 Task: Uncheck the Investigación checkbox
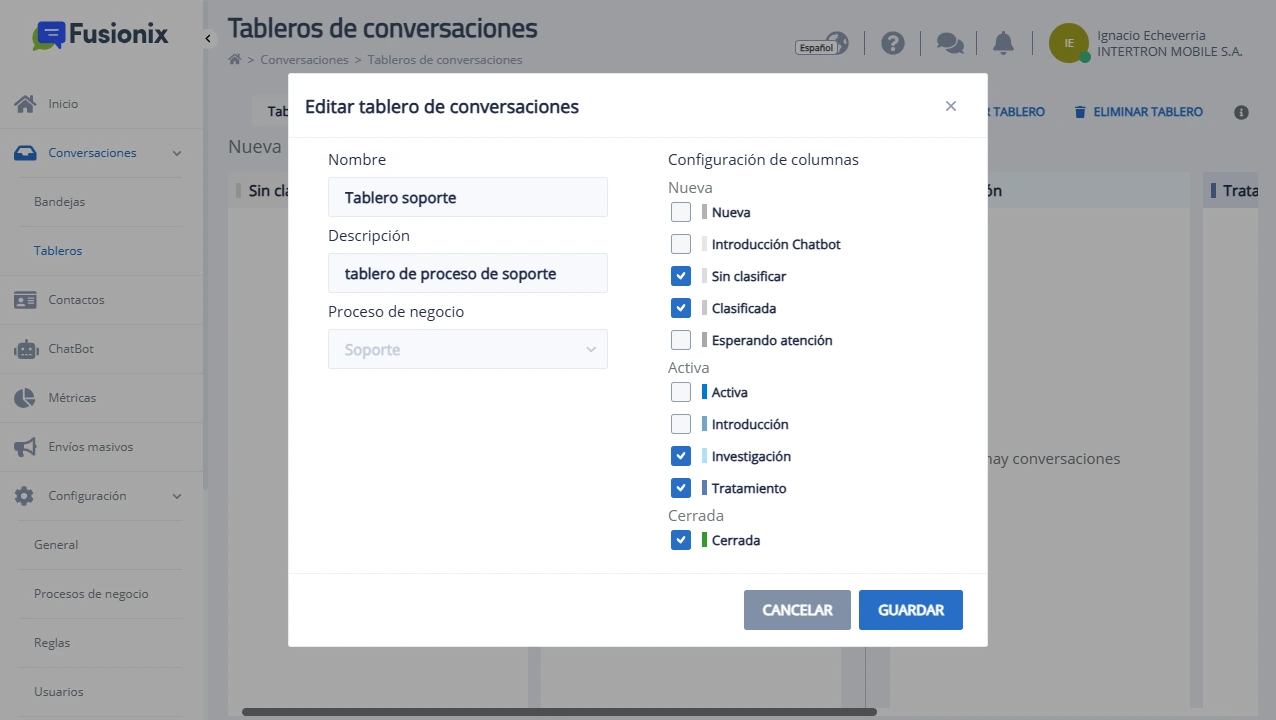681,456
